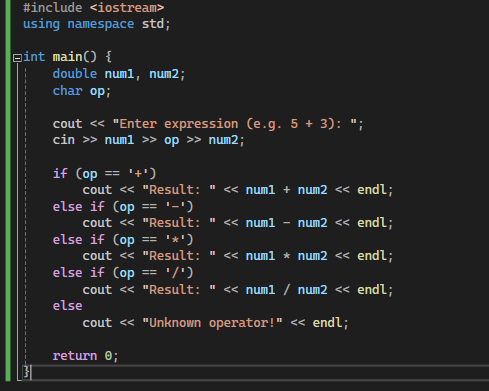Click 'endl' on the Unknown operator line
This screenshot has height=391, width=489.
click(327, 323)
